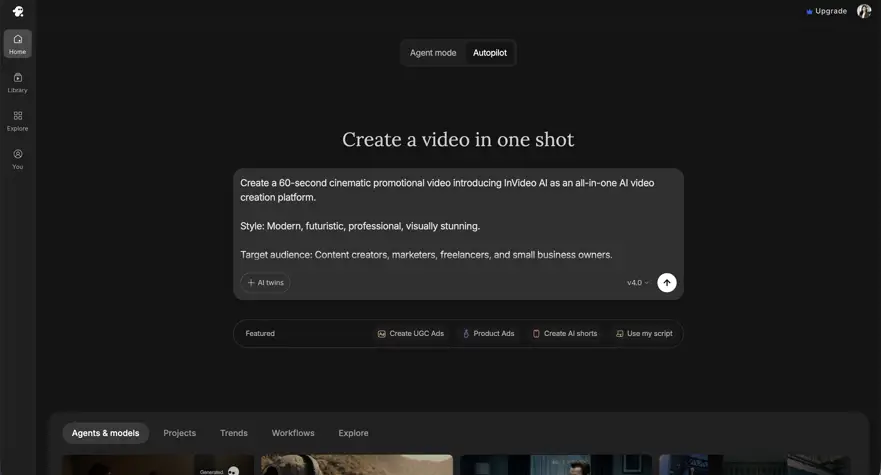The width and height of the screenshot is (881, 475).
Task: Choose the Create AI shorts preset
Action: click(x=565, y=333)
